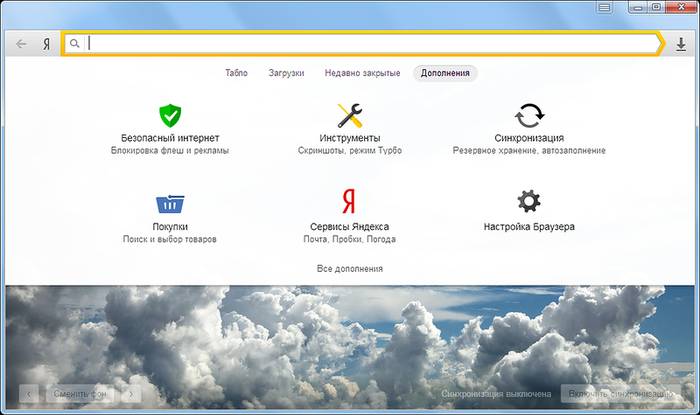This screenshot has height=415, width=700.
Task: Select the Дополнения tab
Action: point(445,73)
